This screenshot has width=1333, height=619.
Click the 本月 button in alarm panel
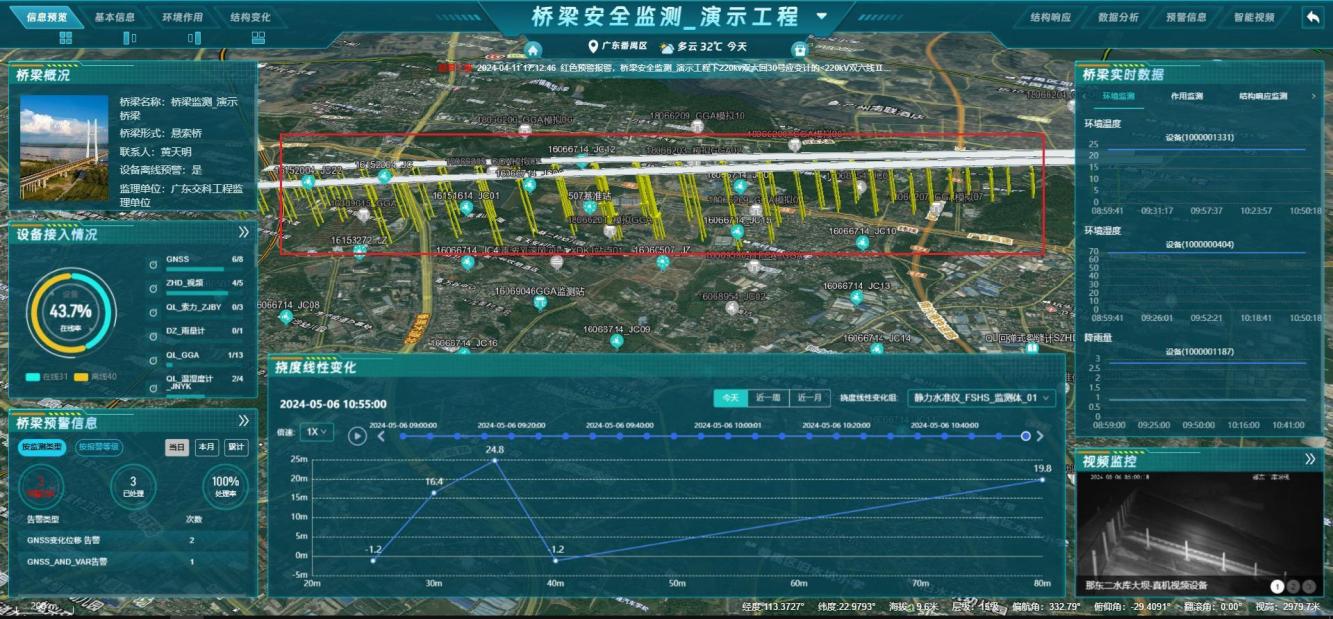pos(206,447)
